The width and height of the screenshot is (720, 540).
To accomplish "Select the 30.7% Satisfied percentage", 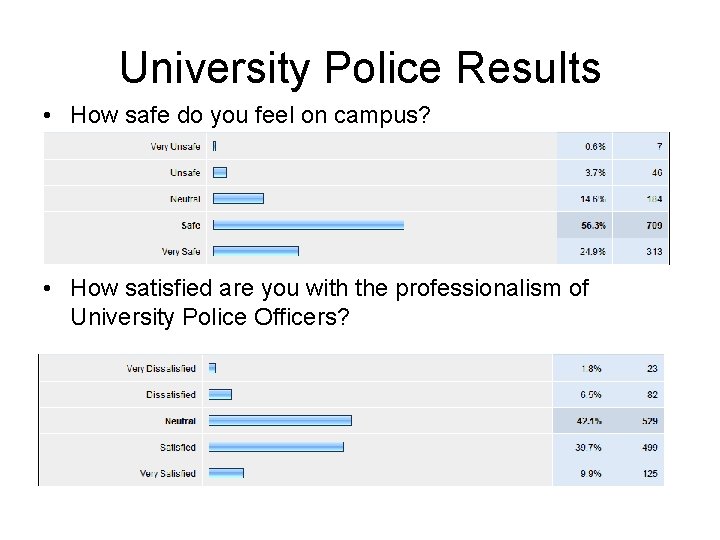I will (x=589, y=447).
